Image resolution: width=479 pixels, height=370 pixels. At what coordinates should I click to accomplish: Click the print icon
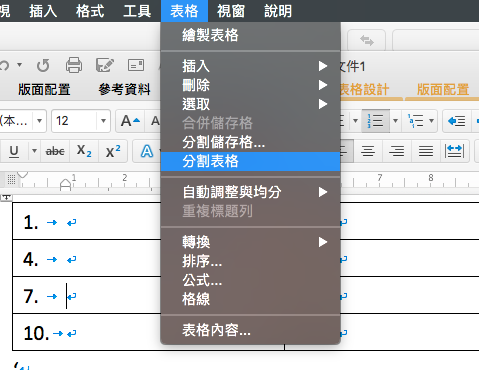74,65
